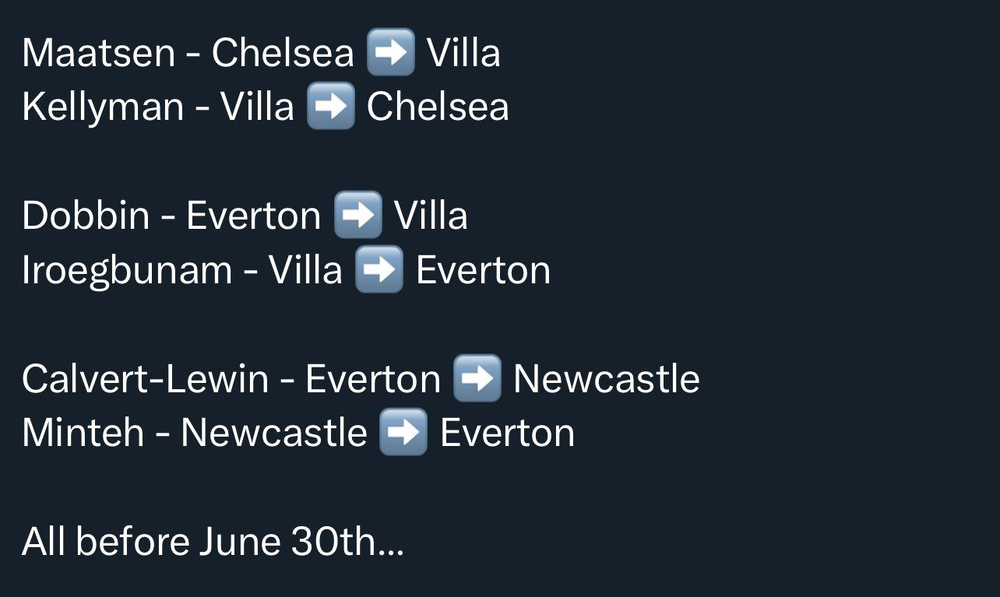Click the arrow emoji after Chelsea in Maatsen line
1000x597 pixels.
pos(391,52)
